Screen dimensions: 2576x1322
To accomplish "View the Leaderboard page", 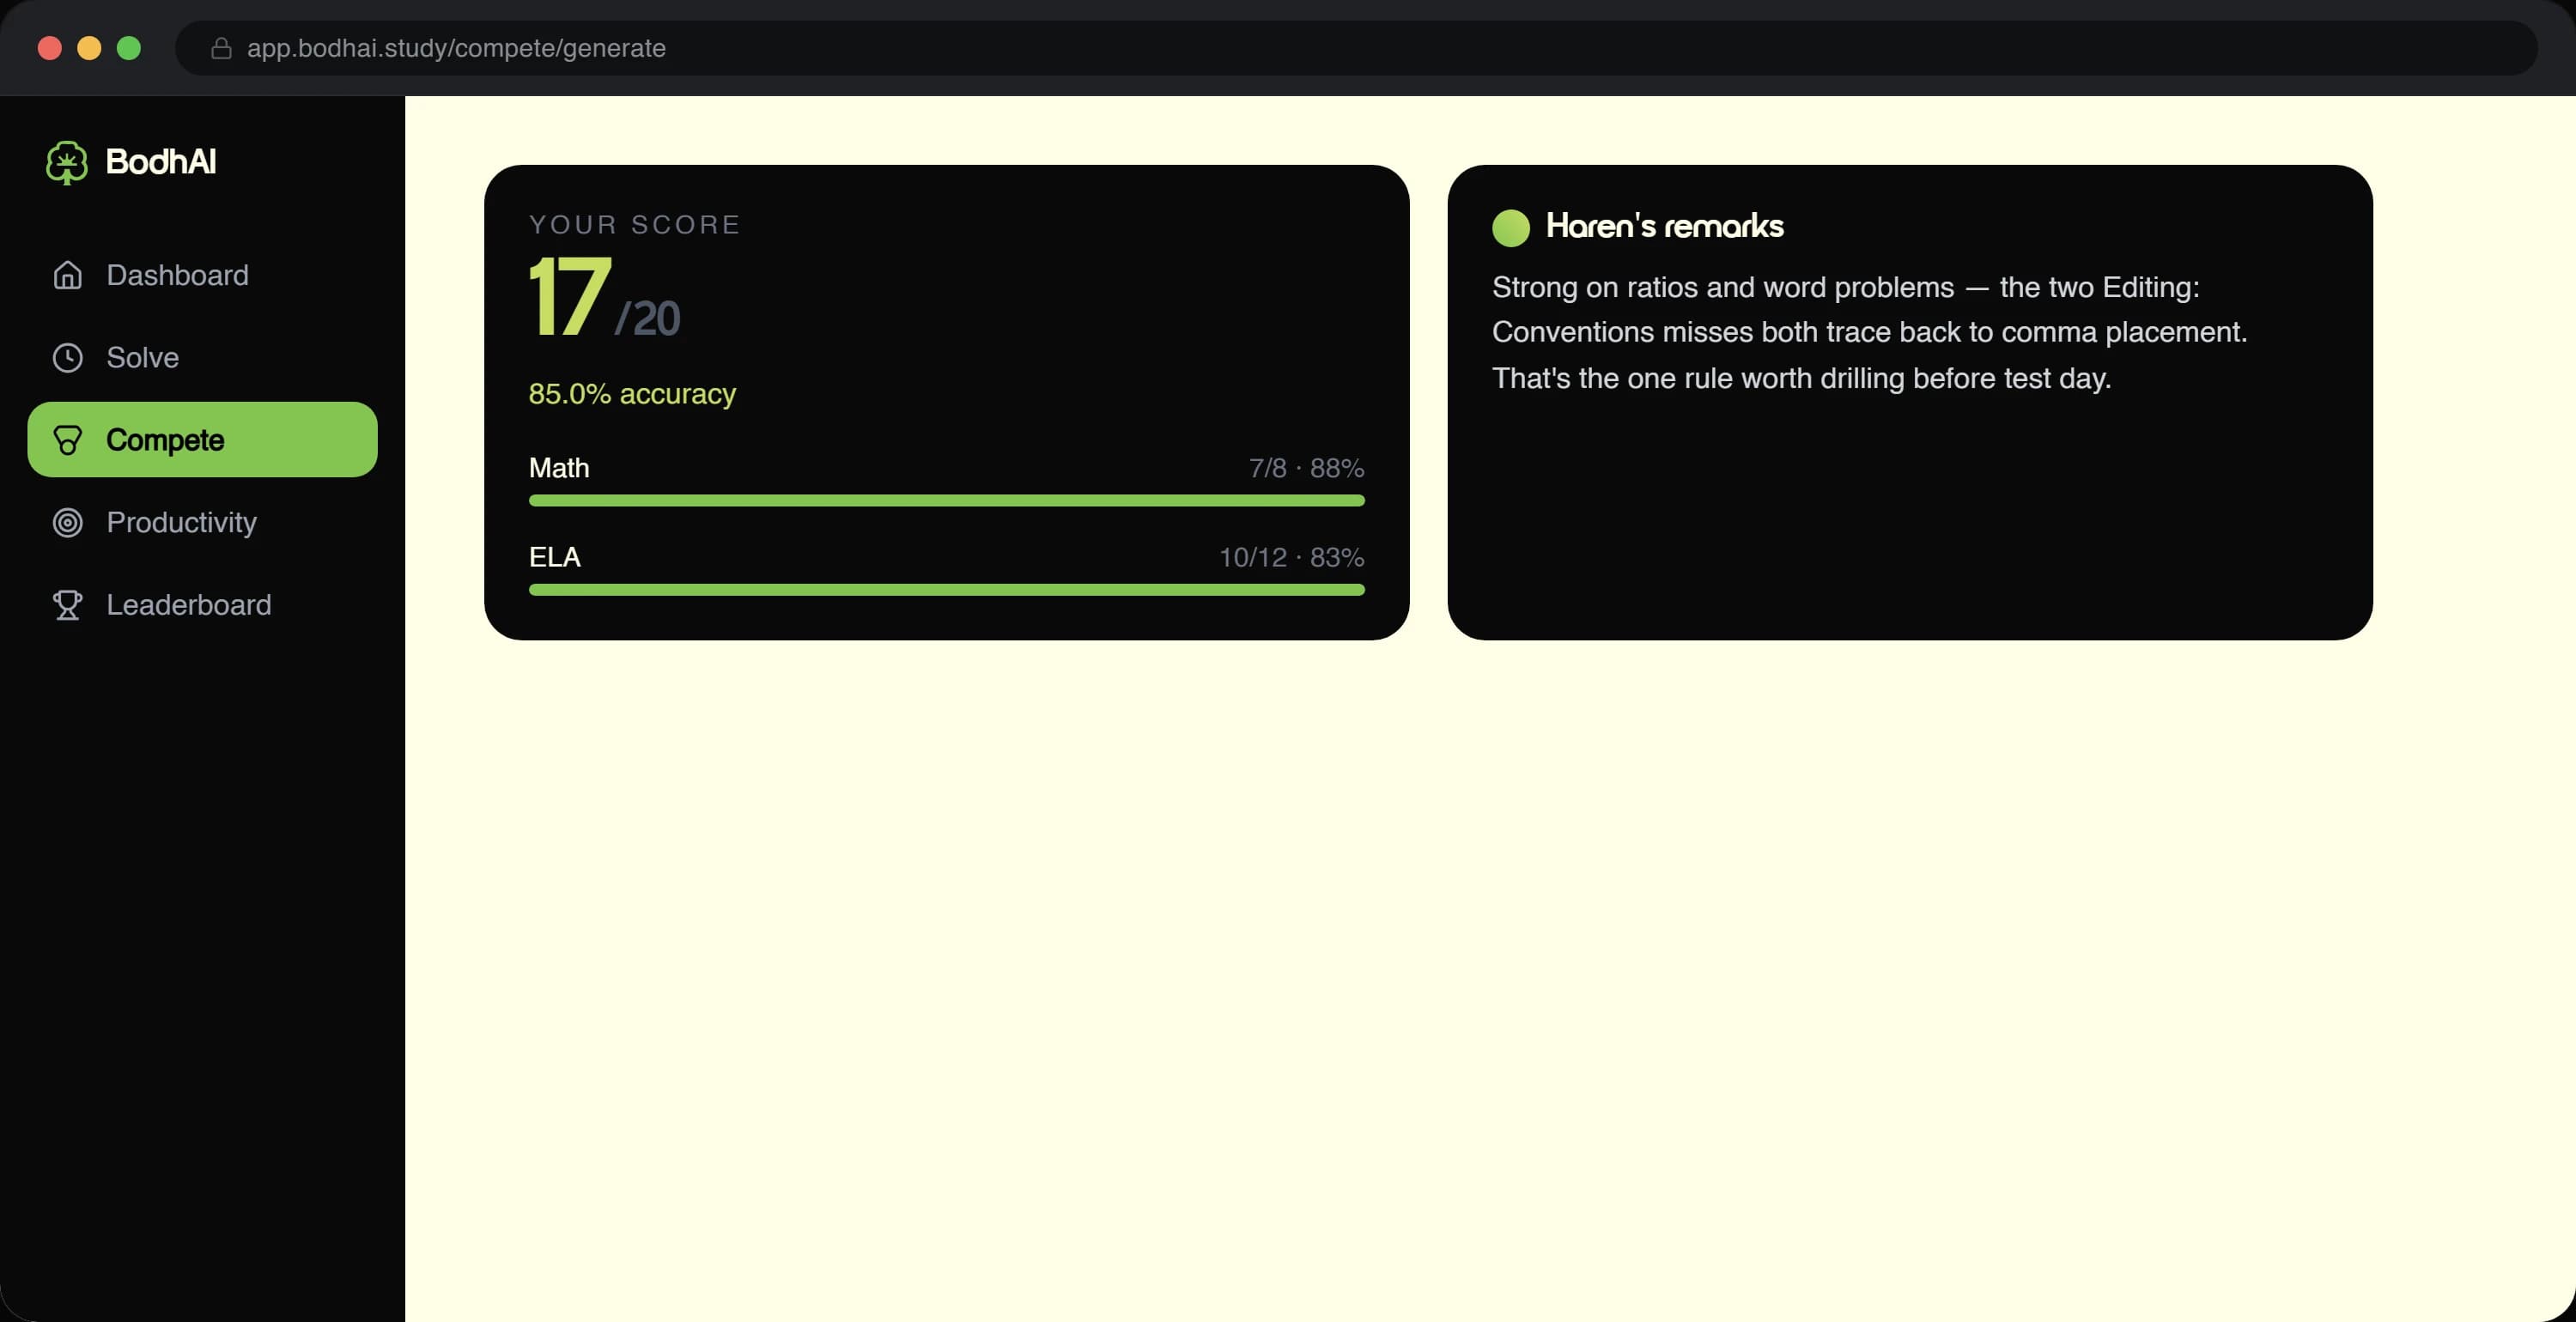I will 202,605.
